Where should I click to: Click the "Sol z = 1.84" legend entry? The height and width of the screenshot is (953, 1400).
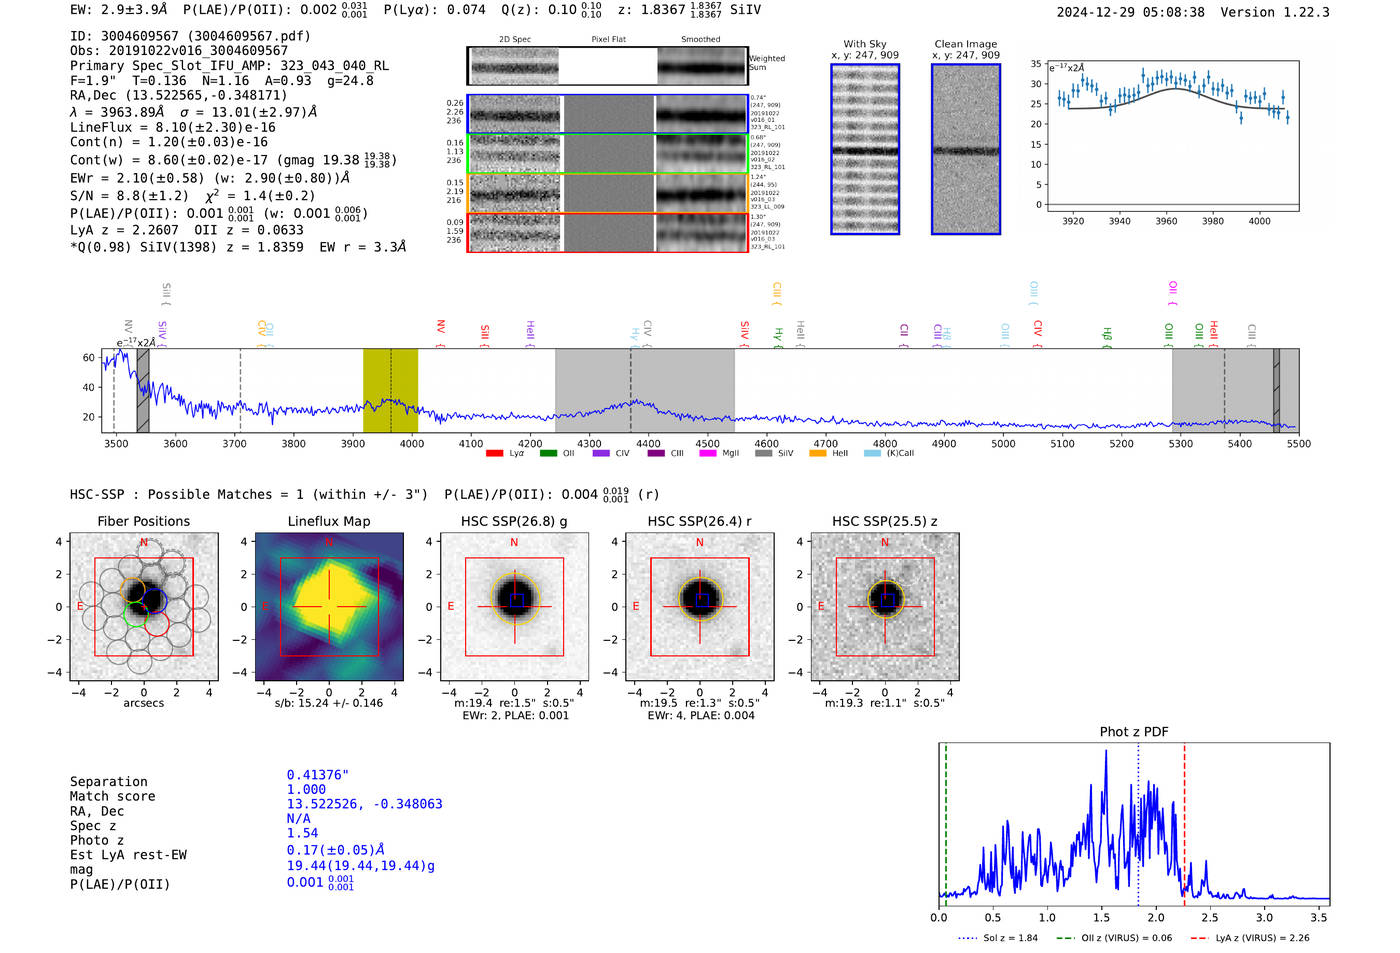[998, 938]
